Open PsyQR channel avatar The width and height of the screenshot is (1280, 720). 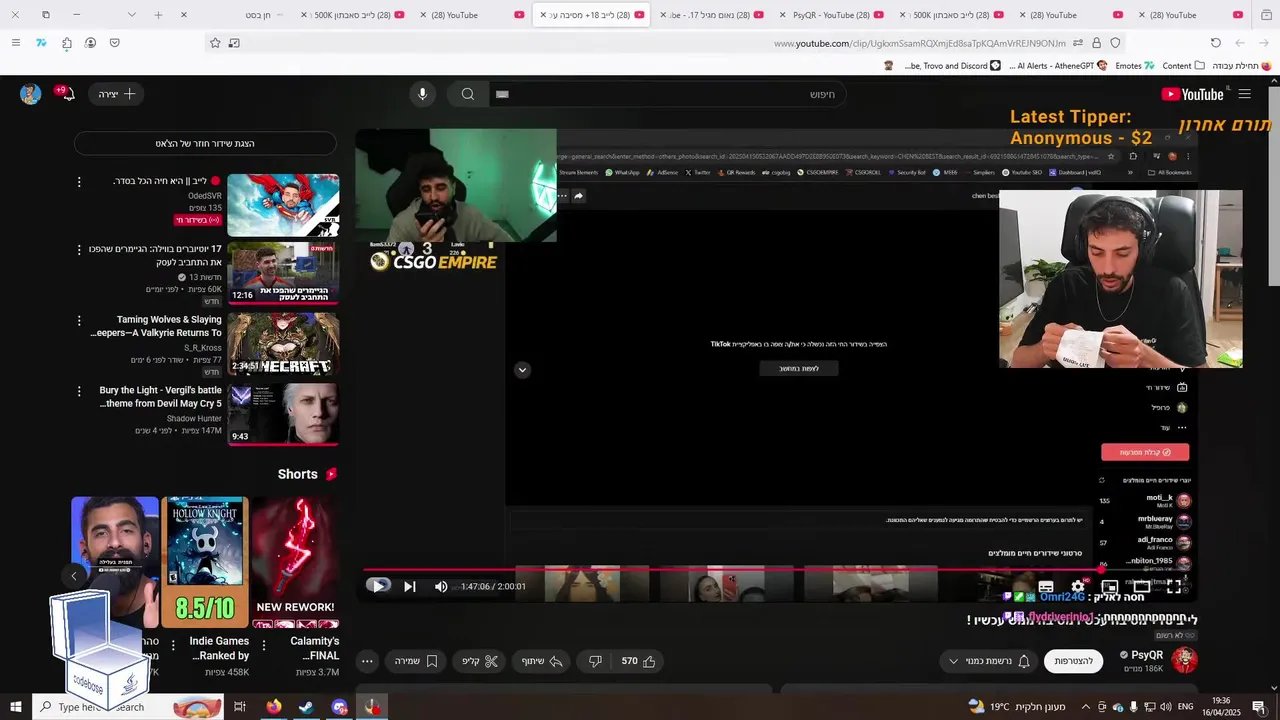click(1185, 660)
